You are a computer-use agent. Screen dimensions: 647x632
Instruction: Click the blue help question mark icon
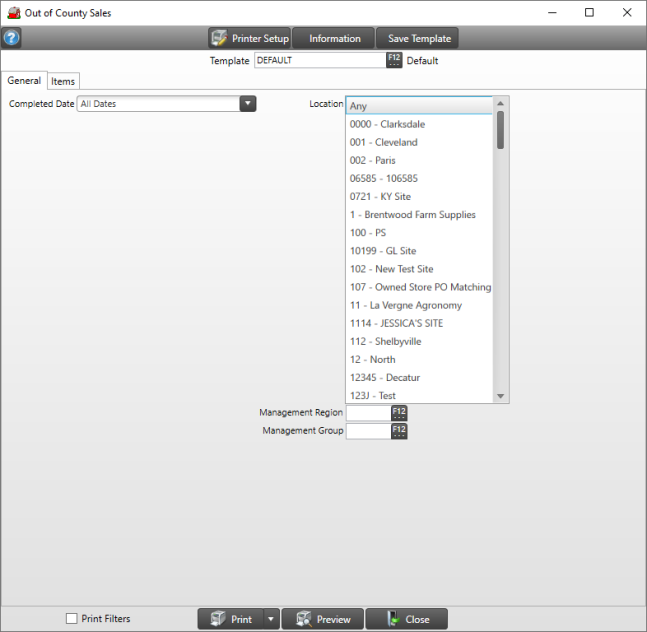[x=12, y=39]
